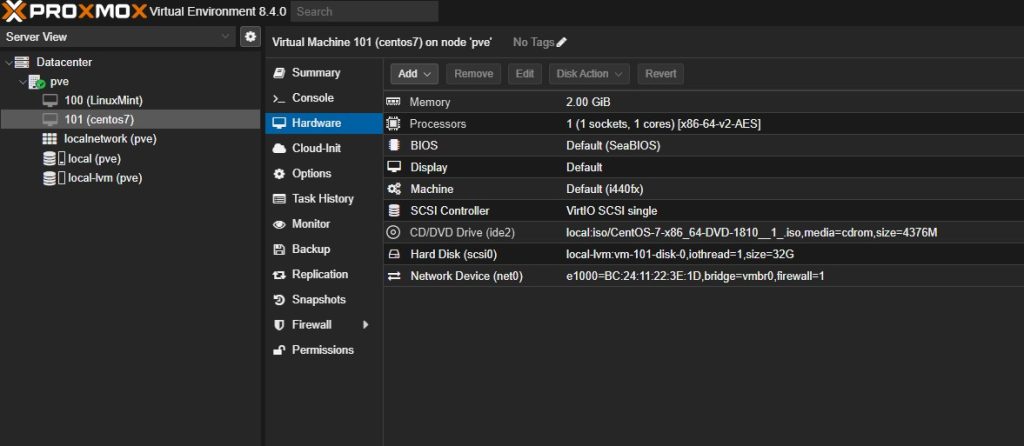The image size is (1024, 446).
Task: Open the Summary tab
Action: pyautogui.click(x=324, y=72)
